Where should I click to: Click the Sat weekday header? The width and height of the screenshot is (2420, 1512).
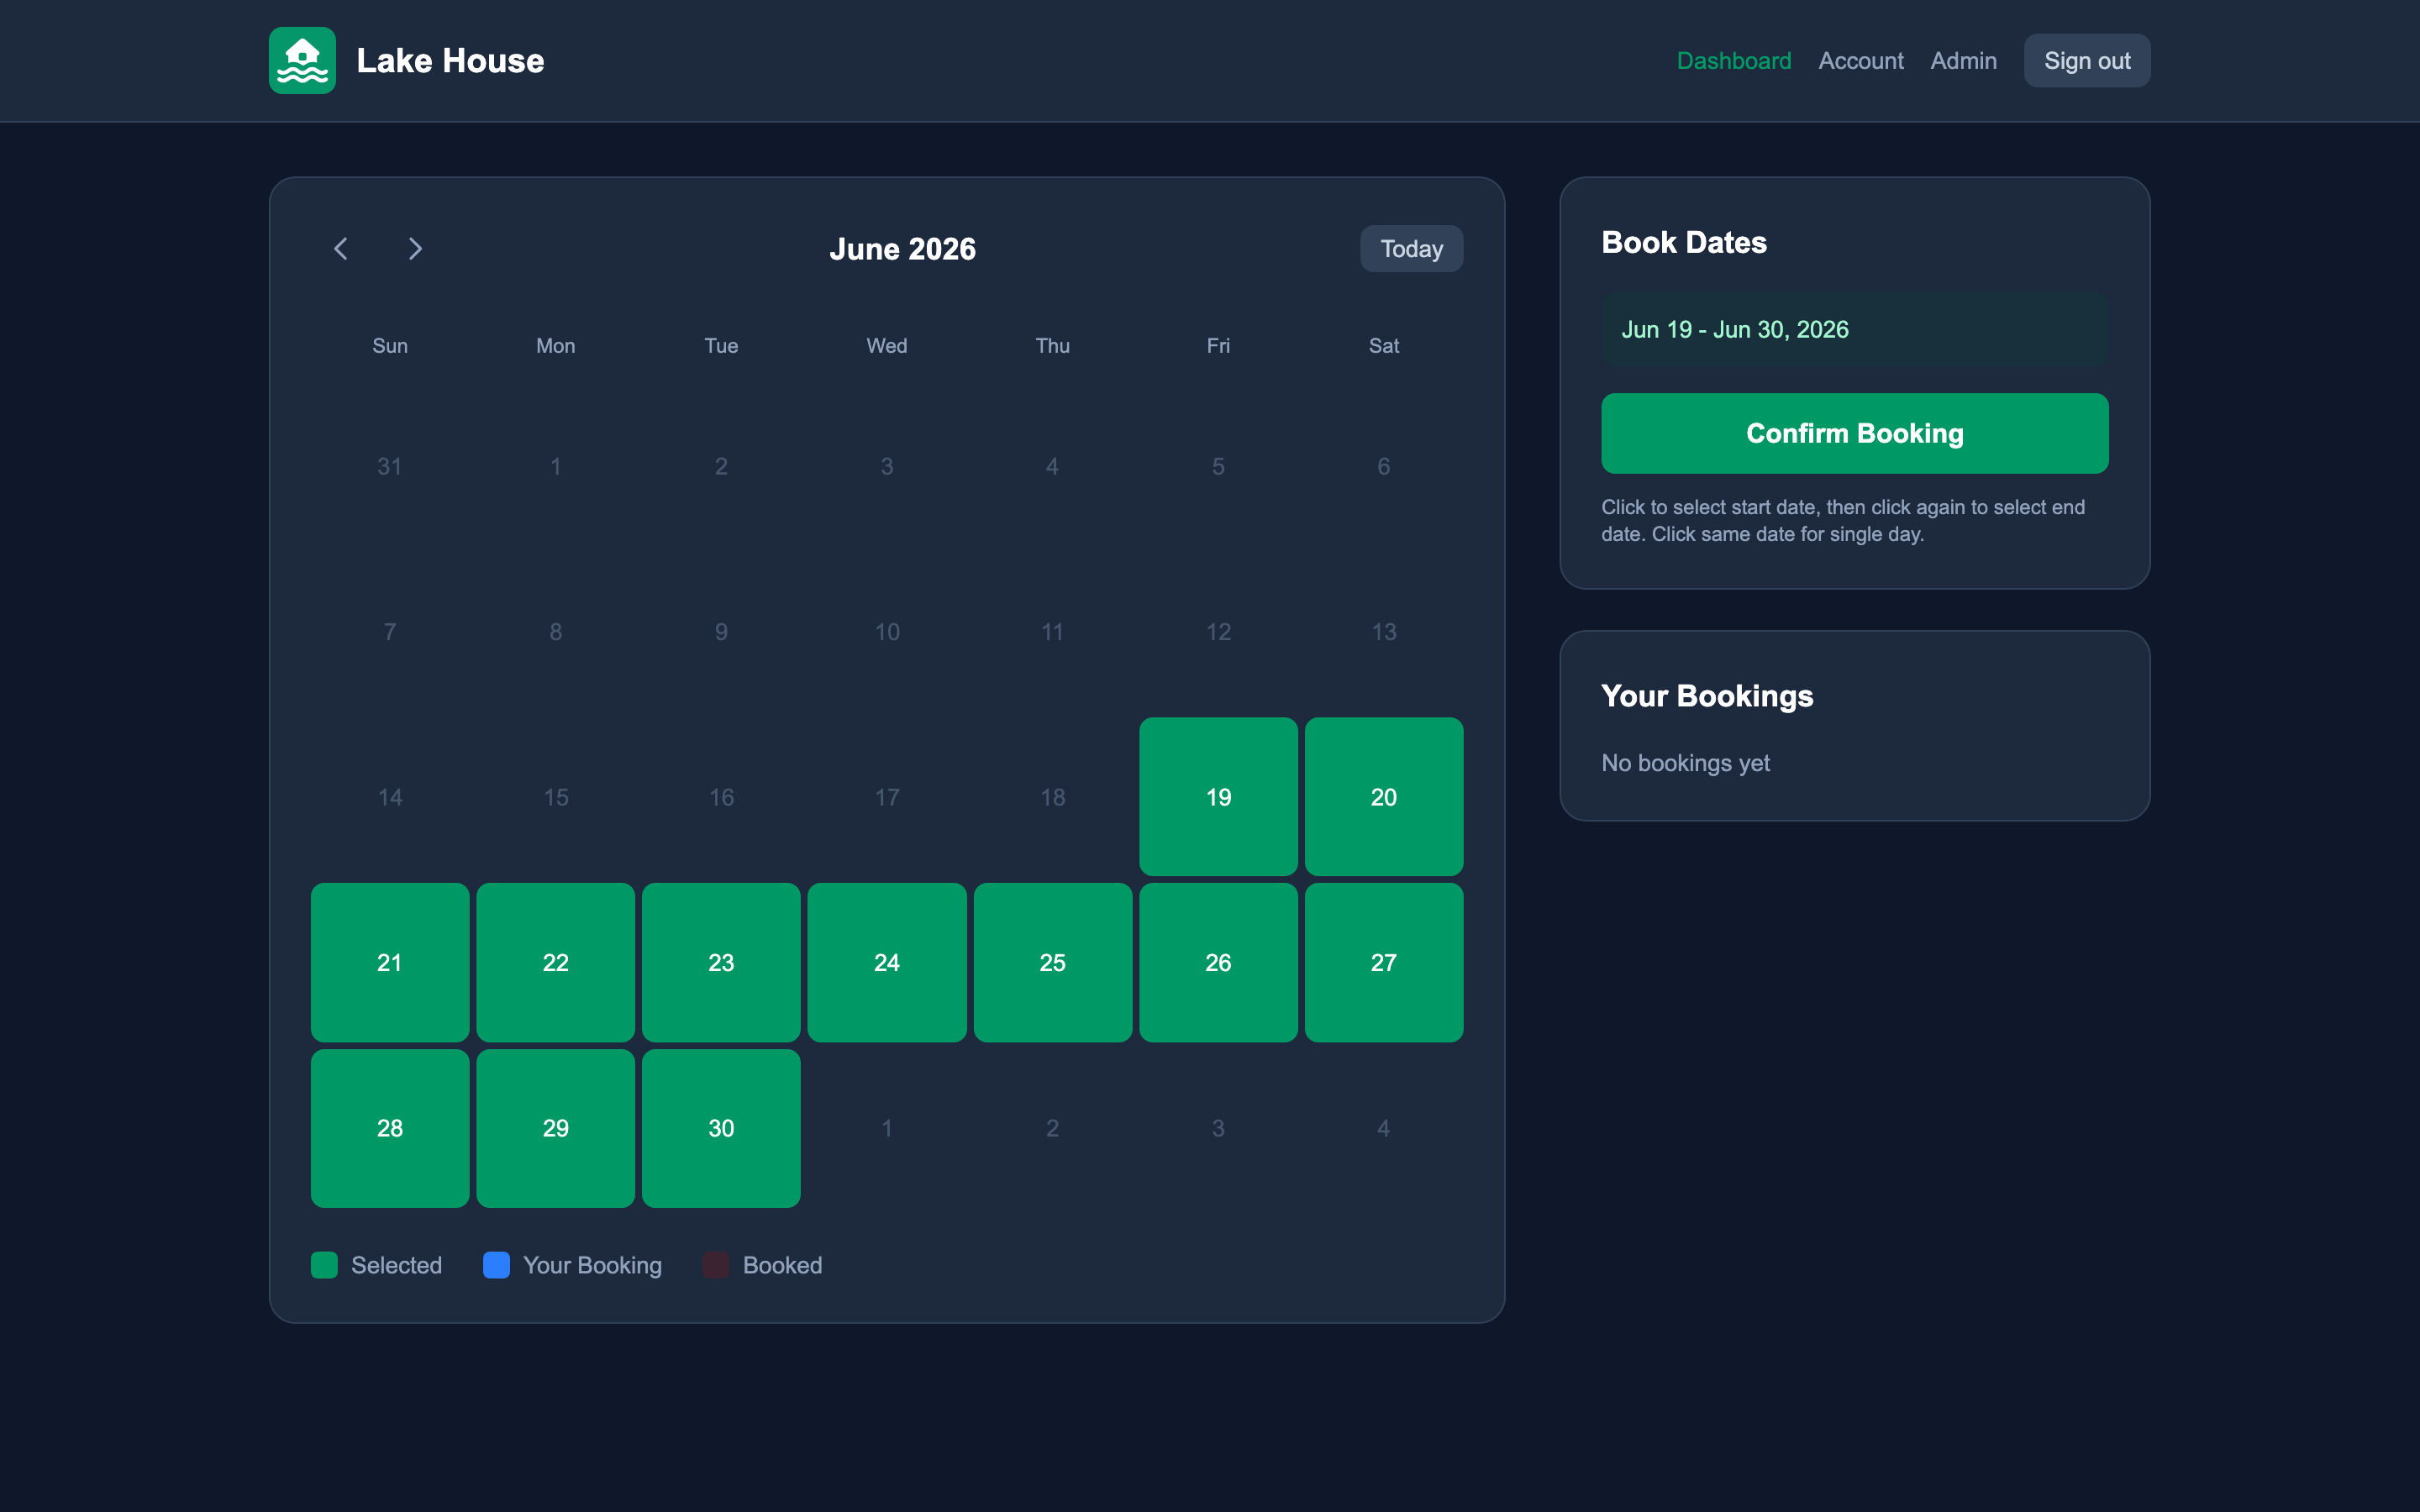coord(1383,345)
